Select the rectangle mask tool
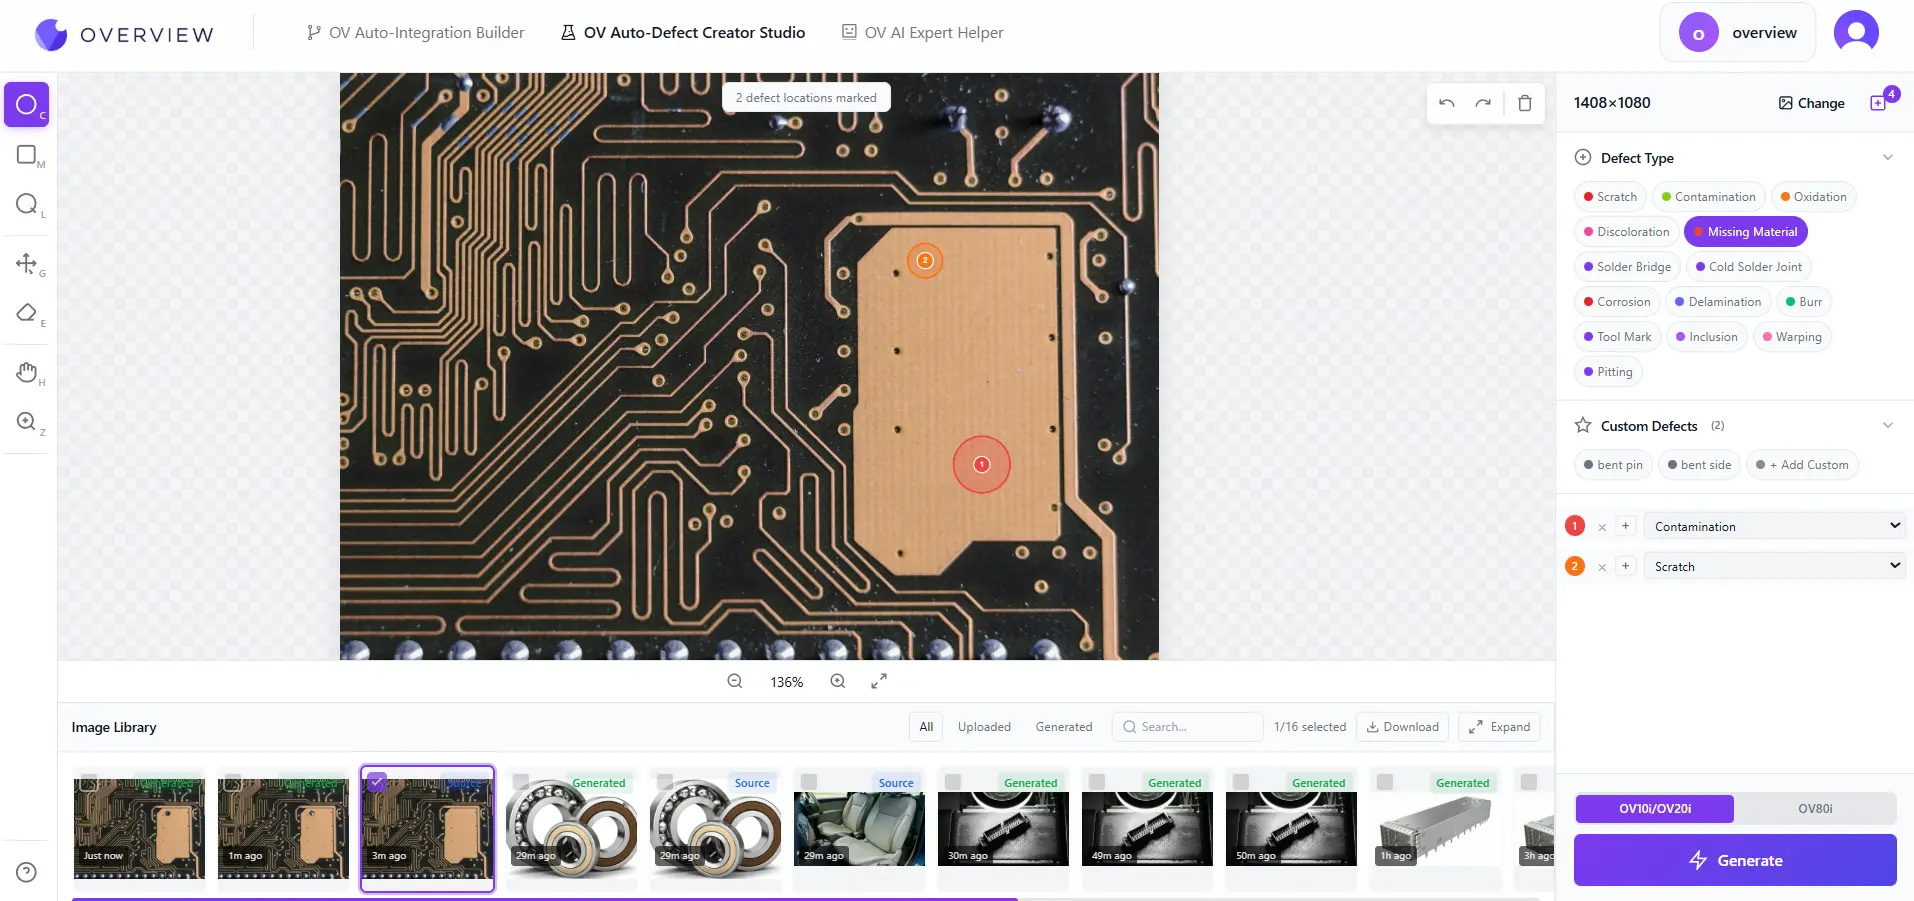Image resolution: width=1914 pixels, height=901 pixels. click(27, 155)
